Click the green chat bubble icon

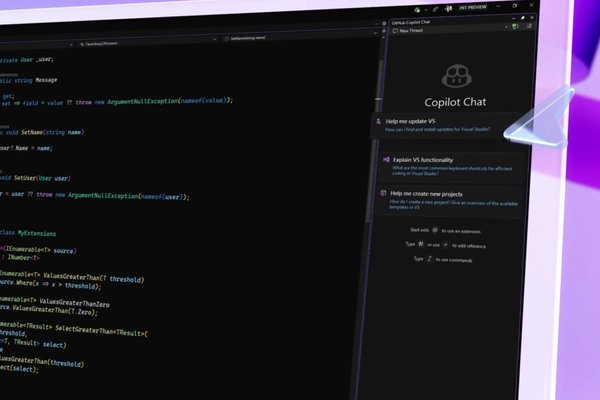(x=515, y=26)
